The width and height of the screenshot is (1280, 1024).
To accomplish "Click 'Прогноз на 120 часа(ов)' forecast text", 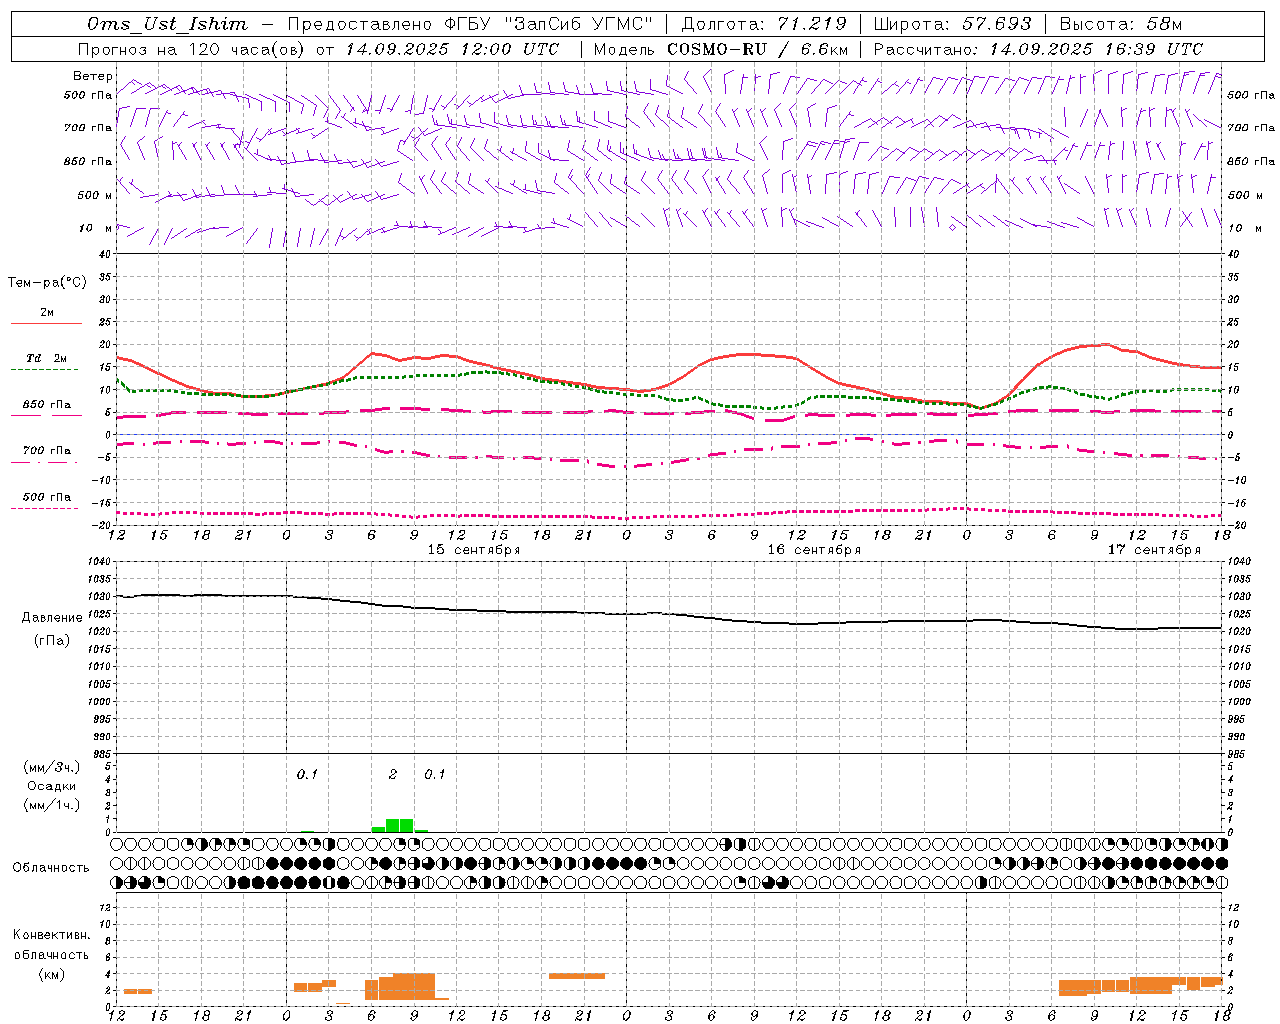I will (192, 49).
